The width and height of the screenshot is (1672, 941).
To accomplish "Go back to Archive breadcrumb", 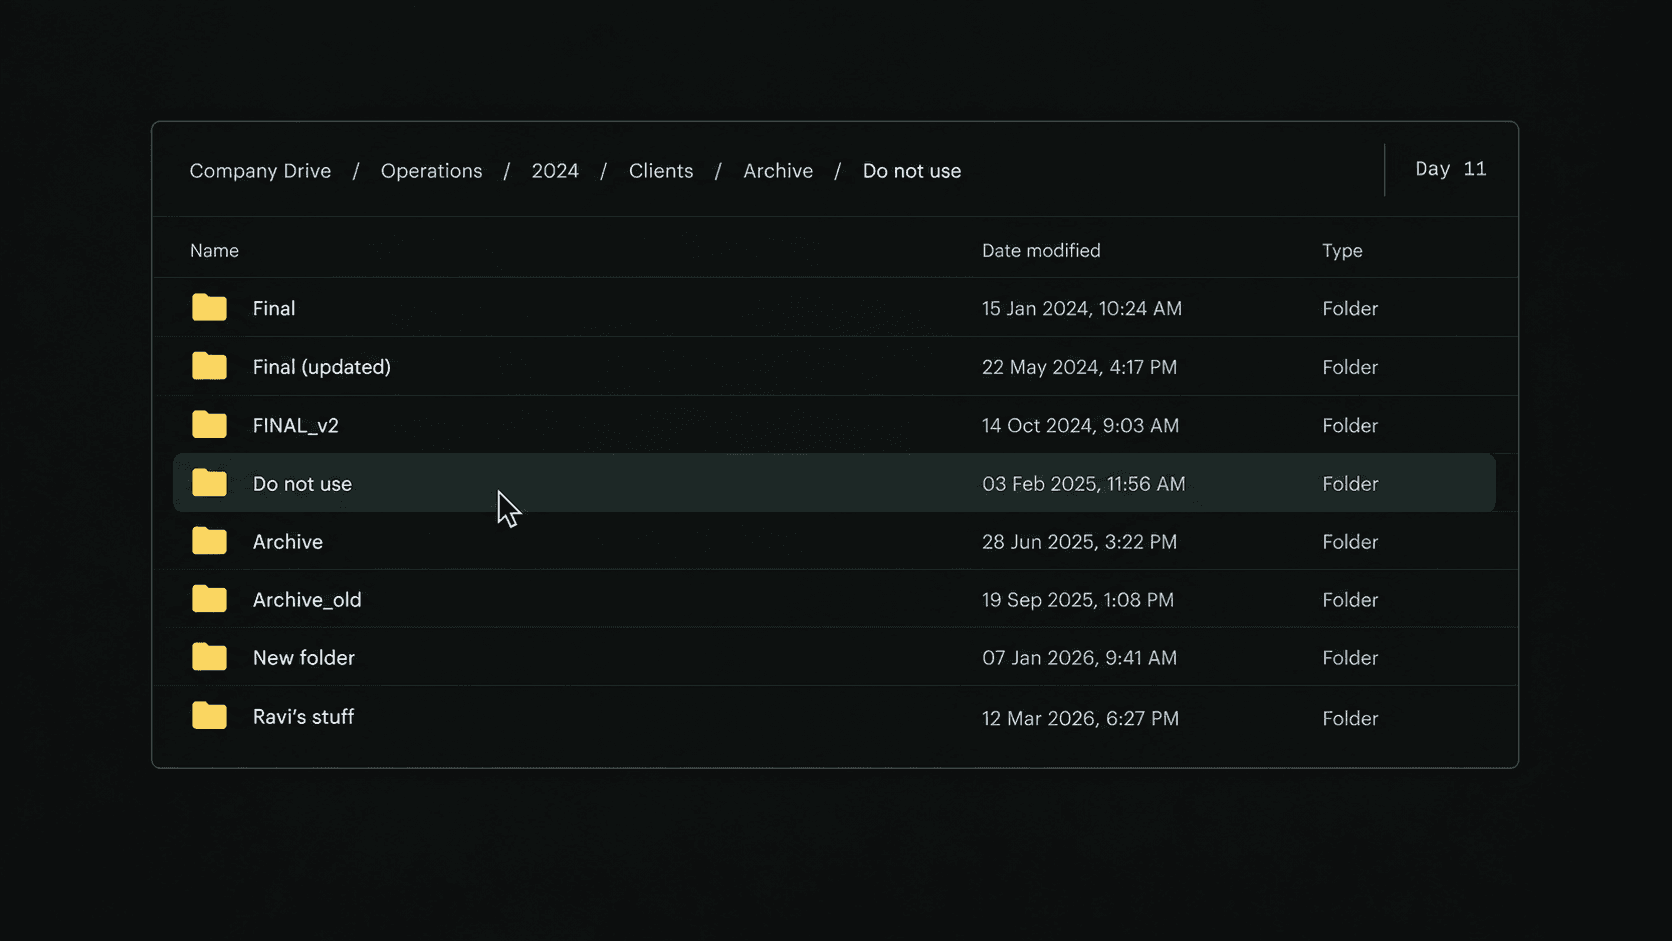I will tap(778, 171).
